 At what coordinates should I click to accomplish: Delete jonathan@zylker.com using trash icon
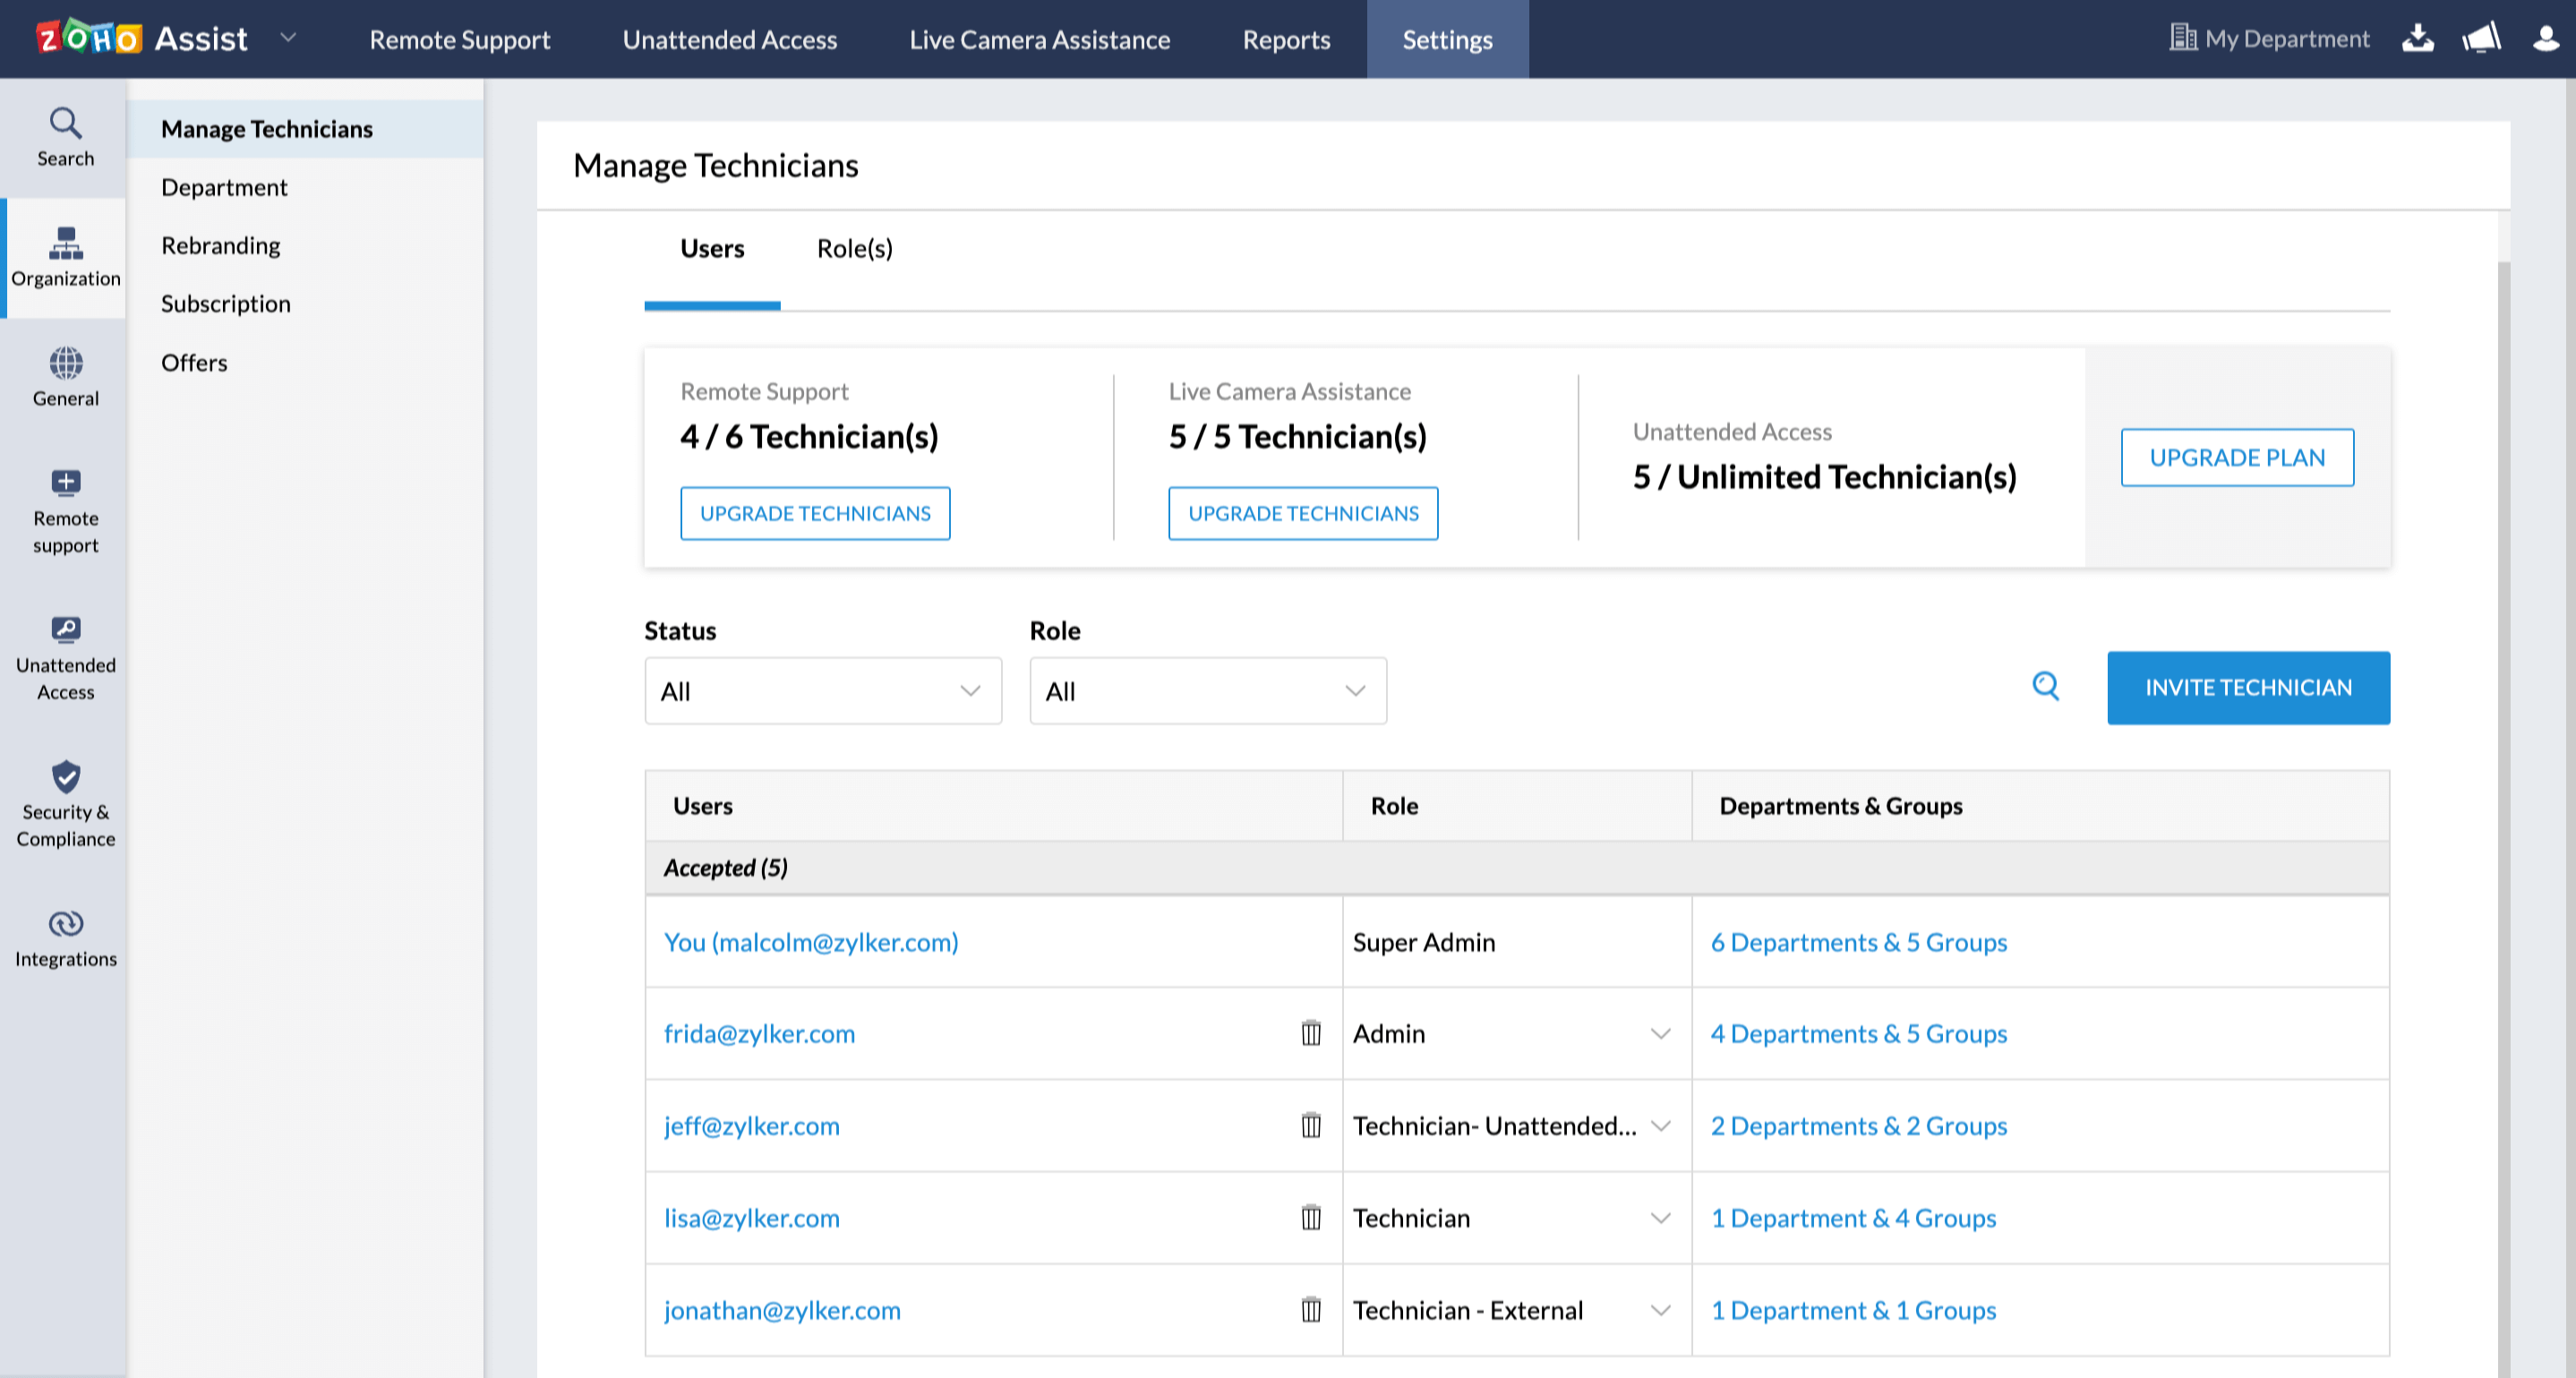pos(1310,1310)
